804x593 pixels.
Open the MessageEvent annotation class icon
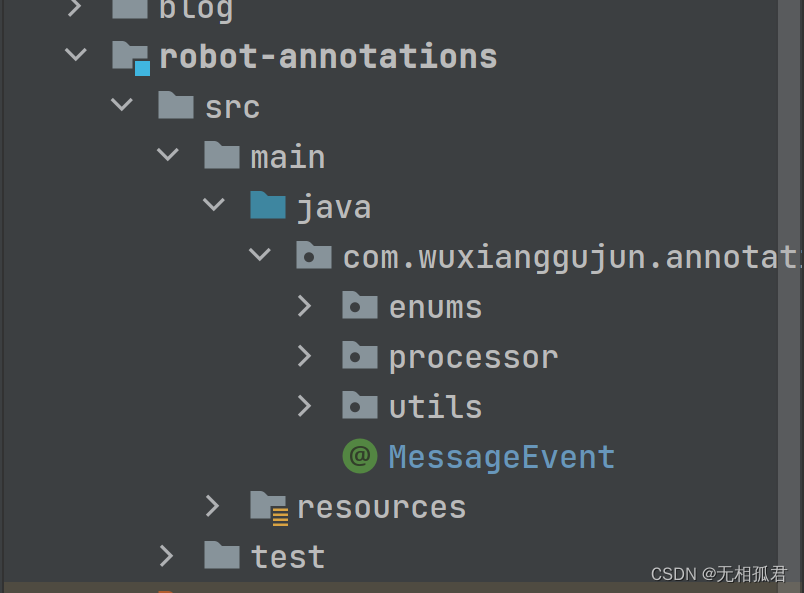click(360, 456)
